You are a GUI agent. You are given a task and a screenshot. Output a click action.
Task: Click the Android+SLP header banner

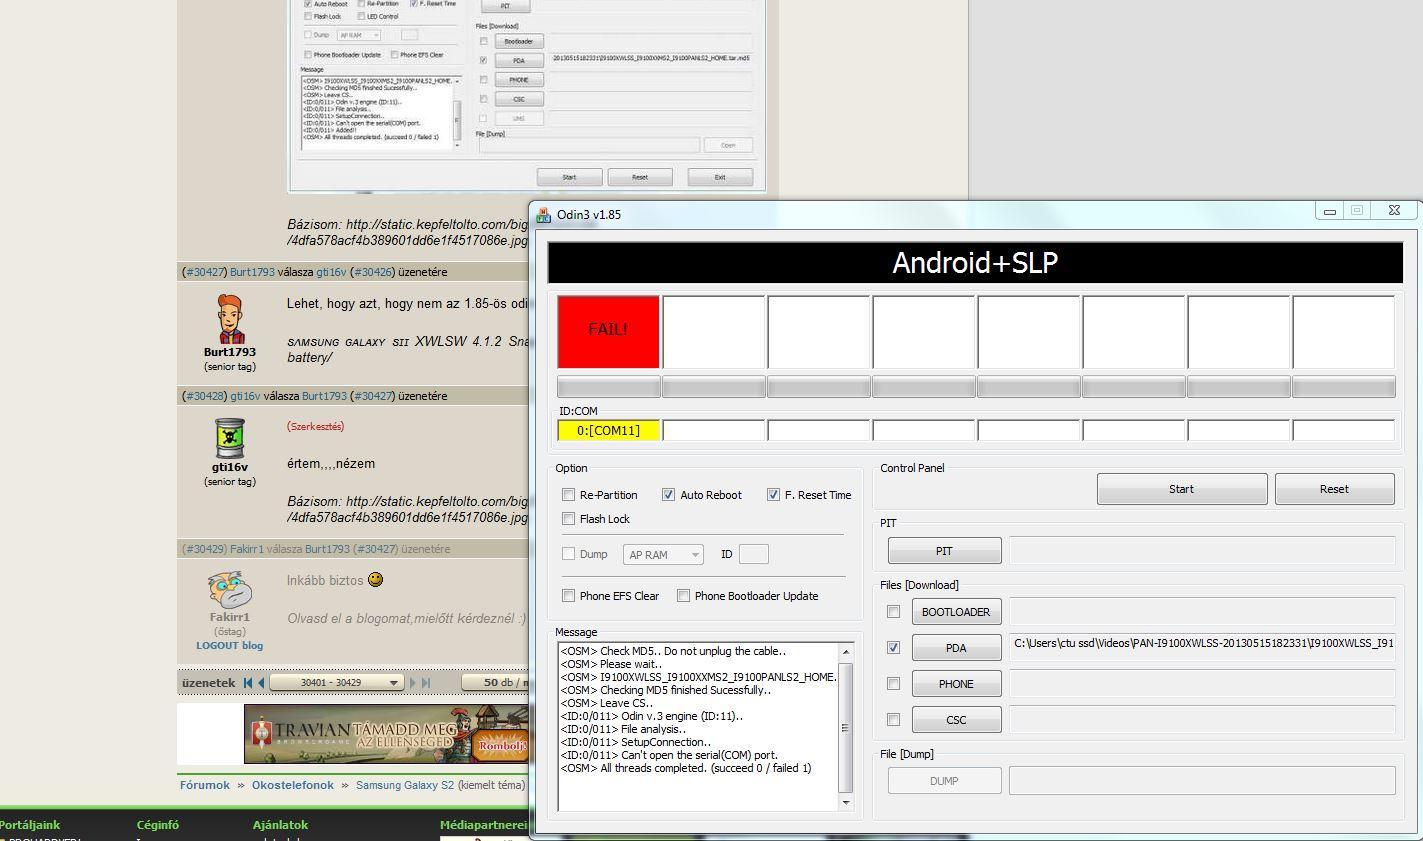[x=975, y=263]
